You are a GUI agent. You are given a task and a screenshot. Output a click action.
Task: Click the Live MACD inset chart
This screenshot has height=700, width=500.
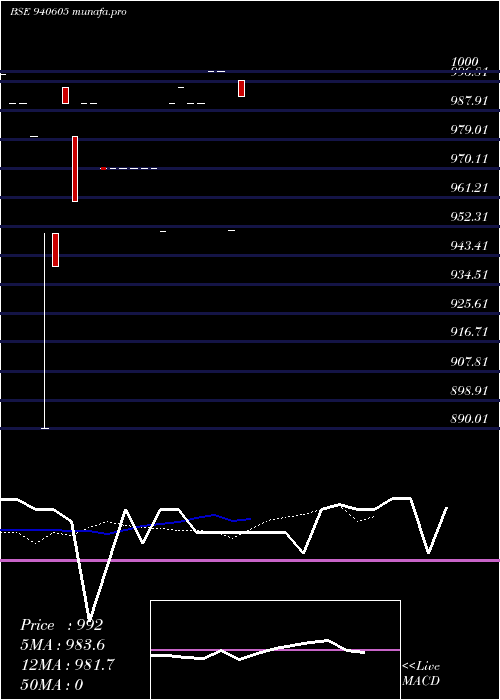[275, 650]
